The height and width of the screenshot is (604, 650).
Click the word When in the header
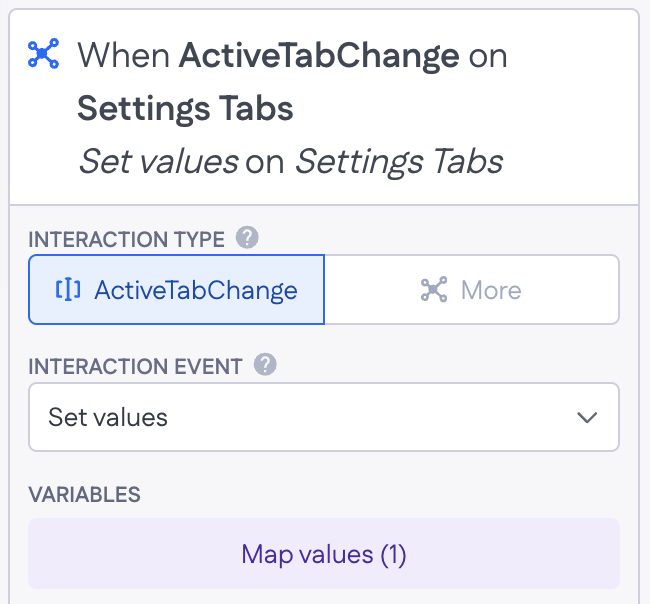[x=124, y=56]
